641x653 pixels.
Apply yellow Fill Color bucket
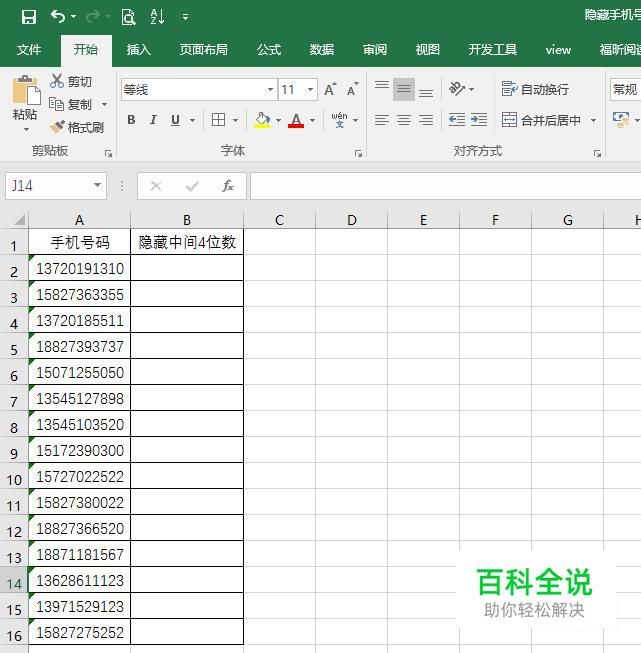262,120
